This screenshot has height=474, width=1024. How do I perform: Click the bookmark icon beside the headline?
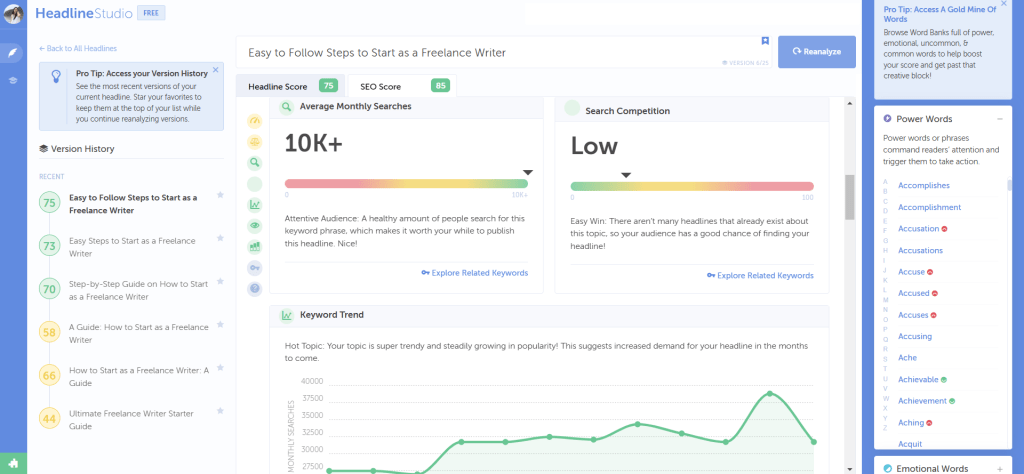(x=765, y=41)
